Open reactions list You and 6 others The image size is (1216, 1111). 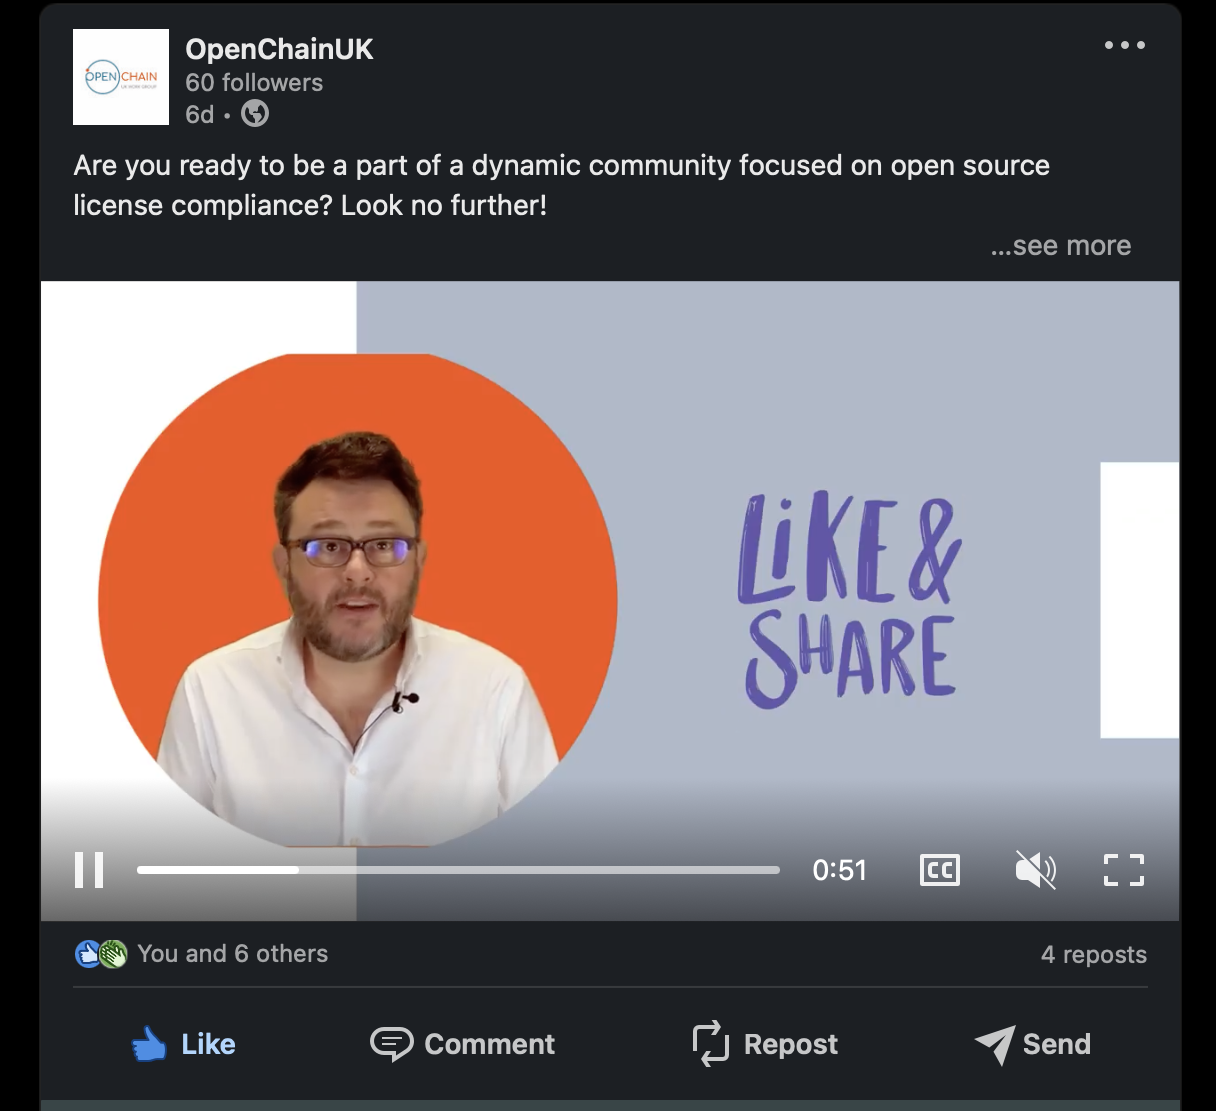coord(233,954)
